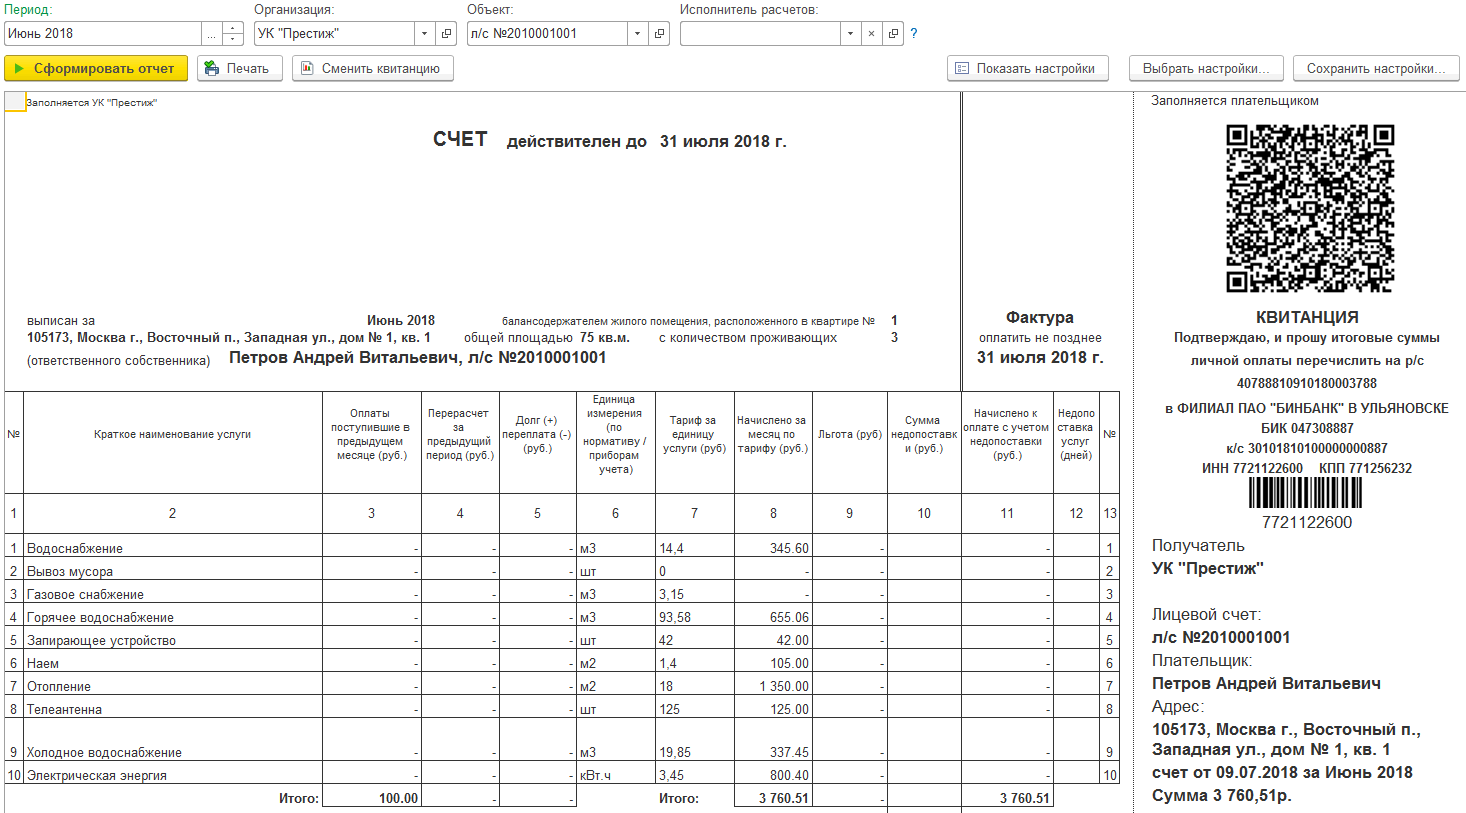Clear the Исполнитель расчетов field with the x icon
Screen dimensions: 1466x813
pyautogui.click(x=871, y=34)
